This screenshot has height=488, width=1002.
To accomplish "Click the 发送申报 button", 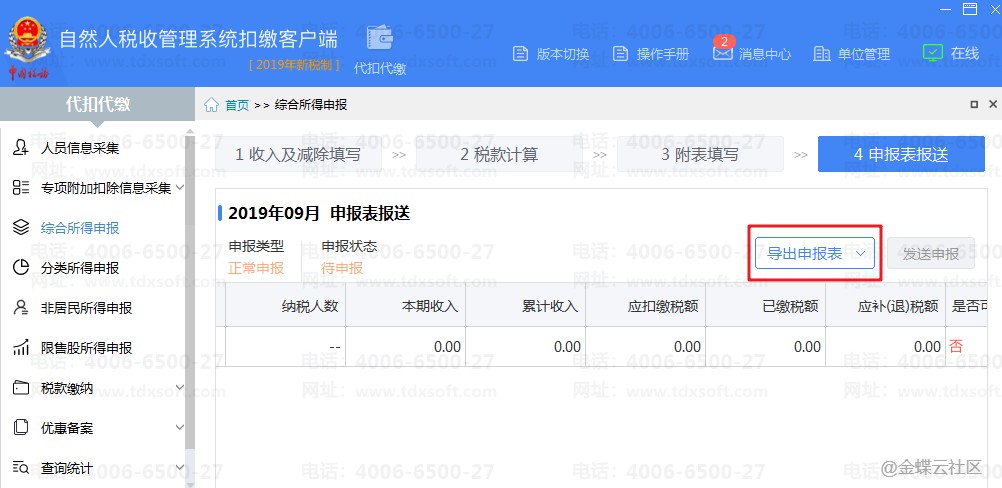I will coord(930,254).
